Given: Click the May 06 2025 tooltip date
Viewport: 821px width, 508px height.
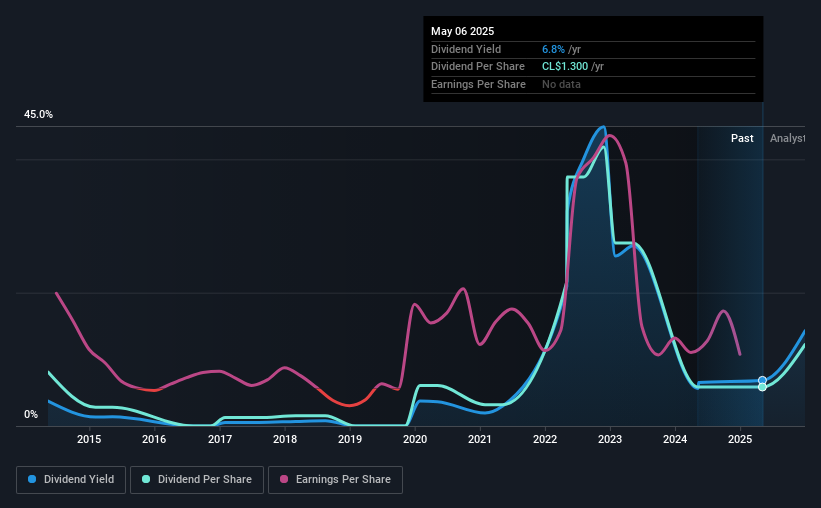Looking at the screenshot, I should click(x=462, y=31).
